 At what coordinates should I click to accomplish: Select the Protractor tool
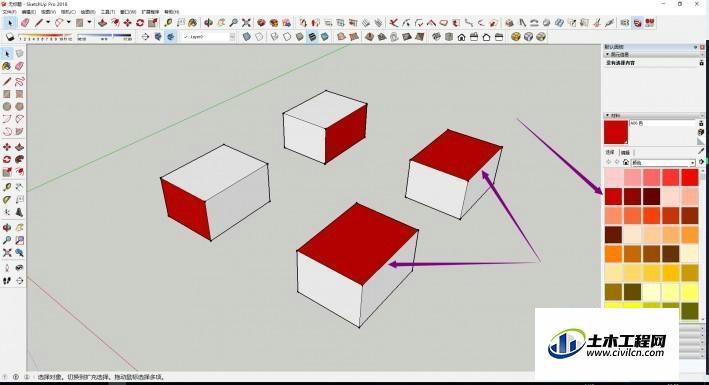tap(7, 200)
